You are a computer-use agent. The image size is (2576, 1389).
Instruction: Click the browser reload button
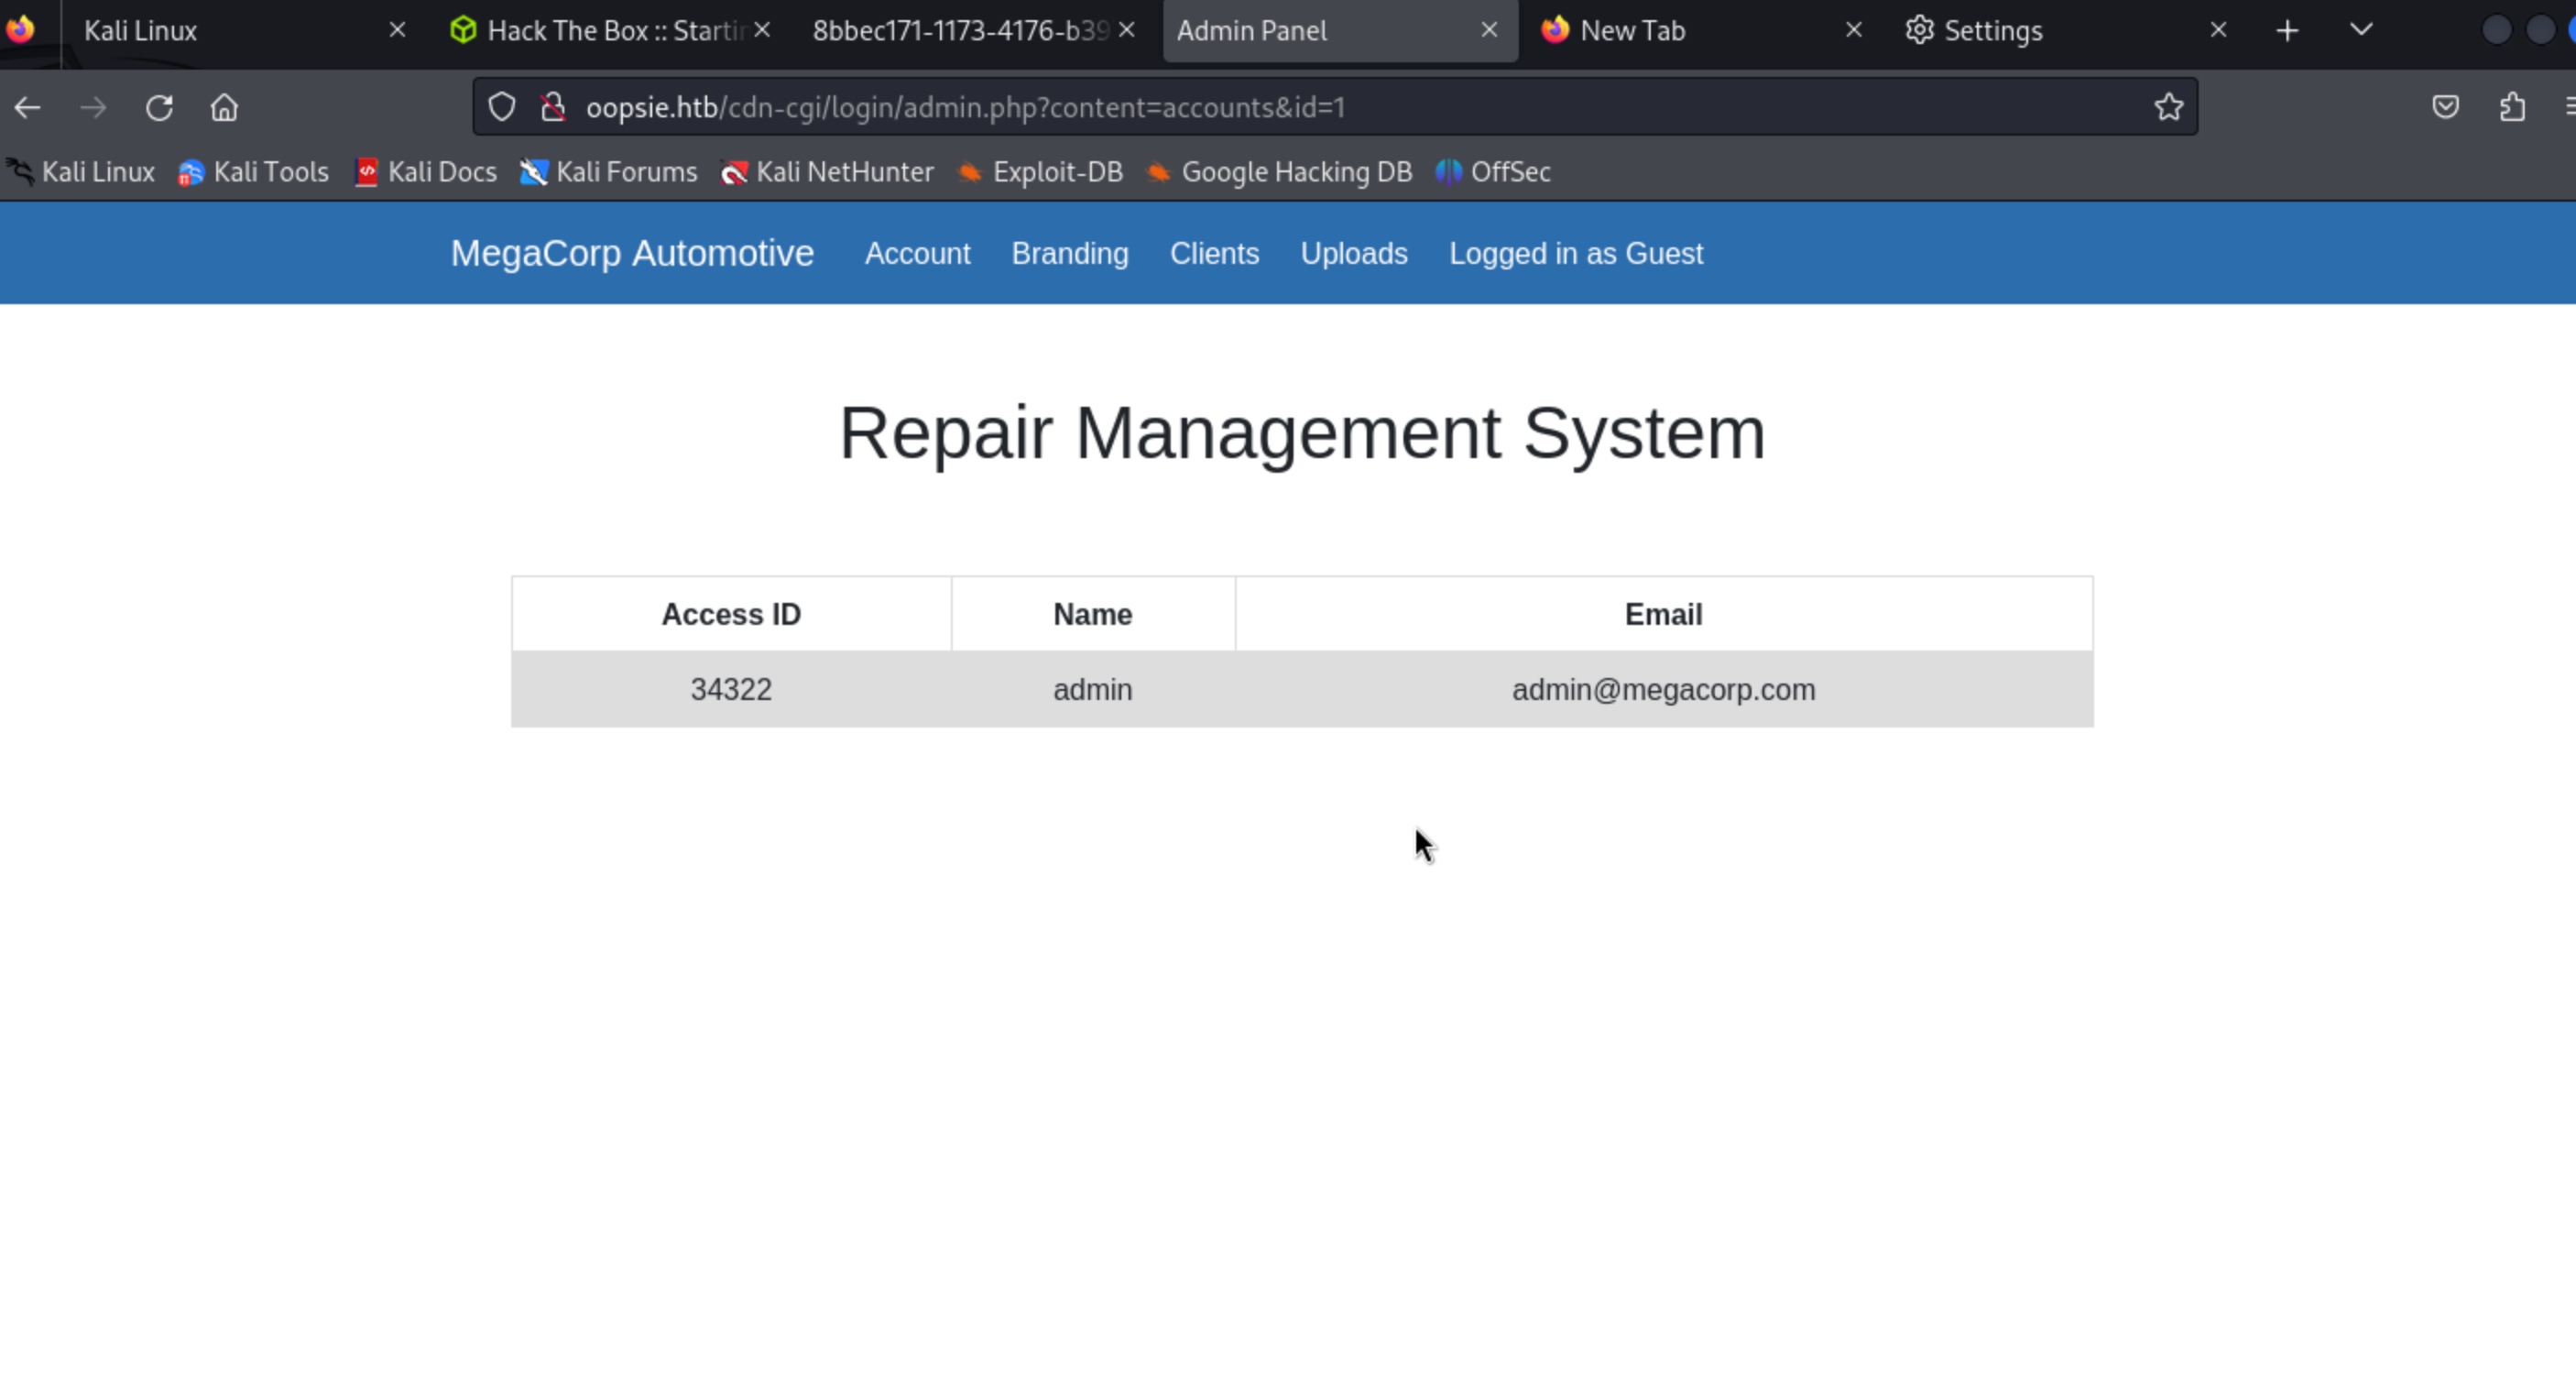159,107
